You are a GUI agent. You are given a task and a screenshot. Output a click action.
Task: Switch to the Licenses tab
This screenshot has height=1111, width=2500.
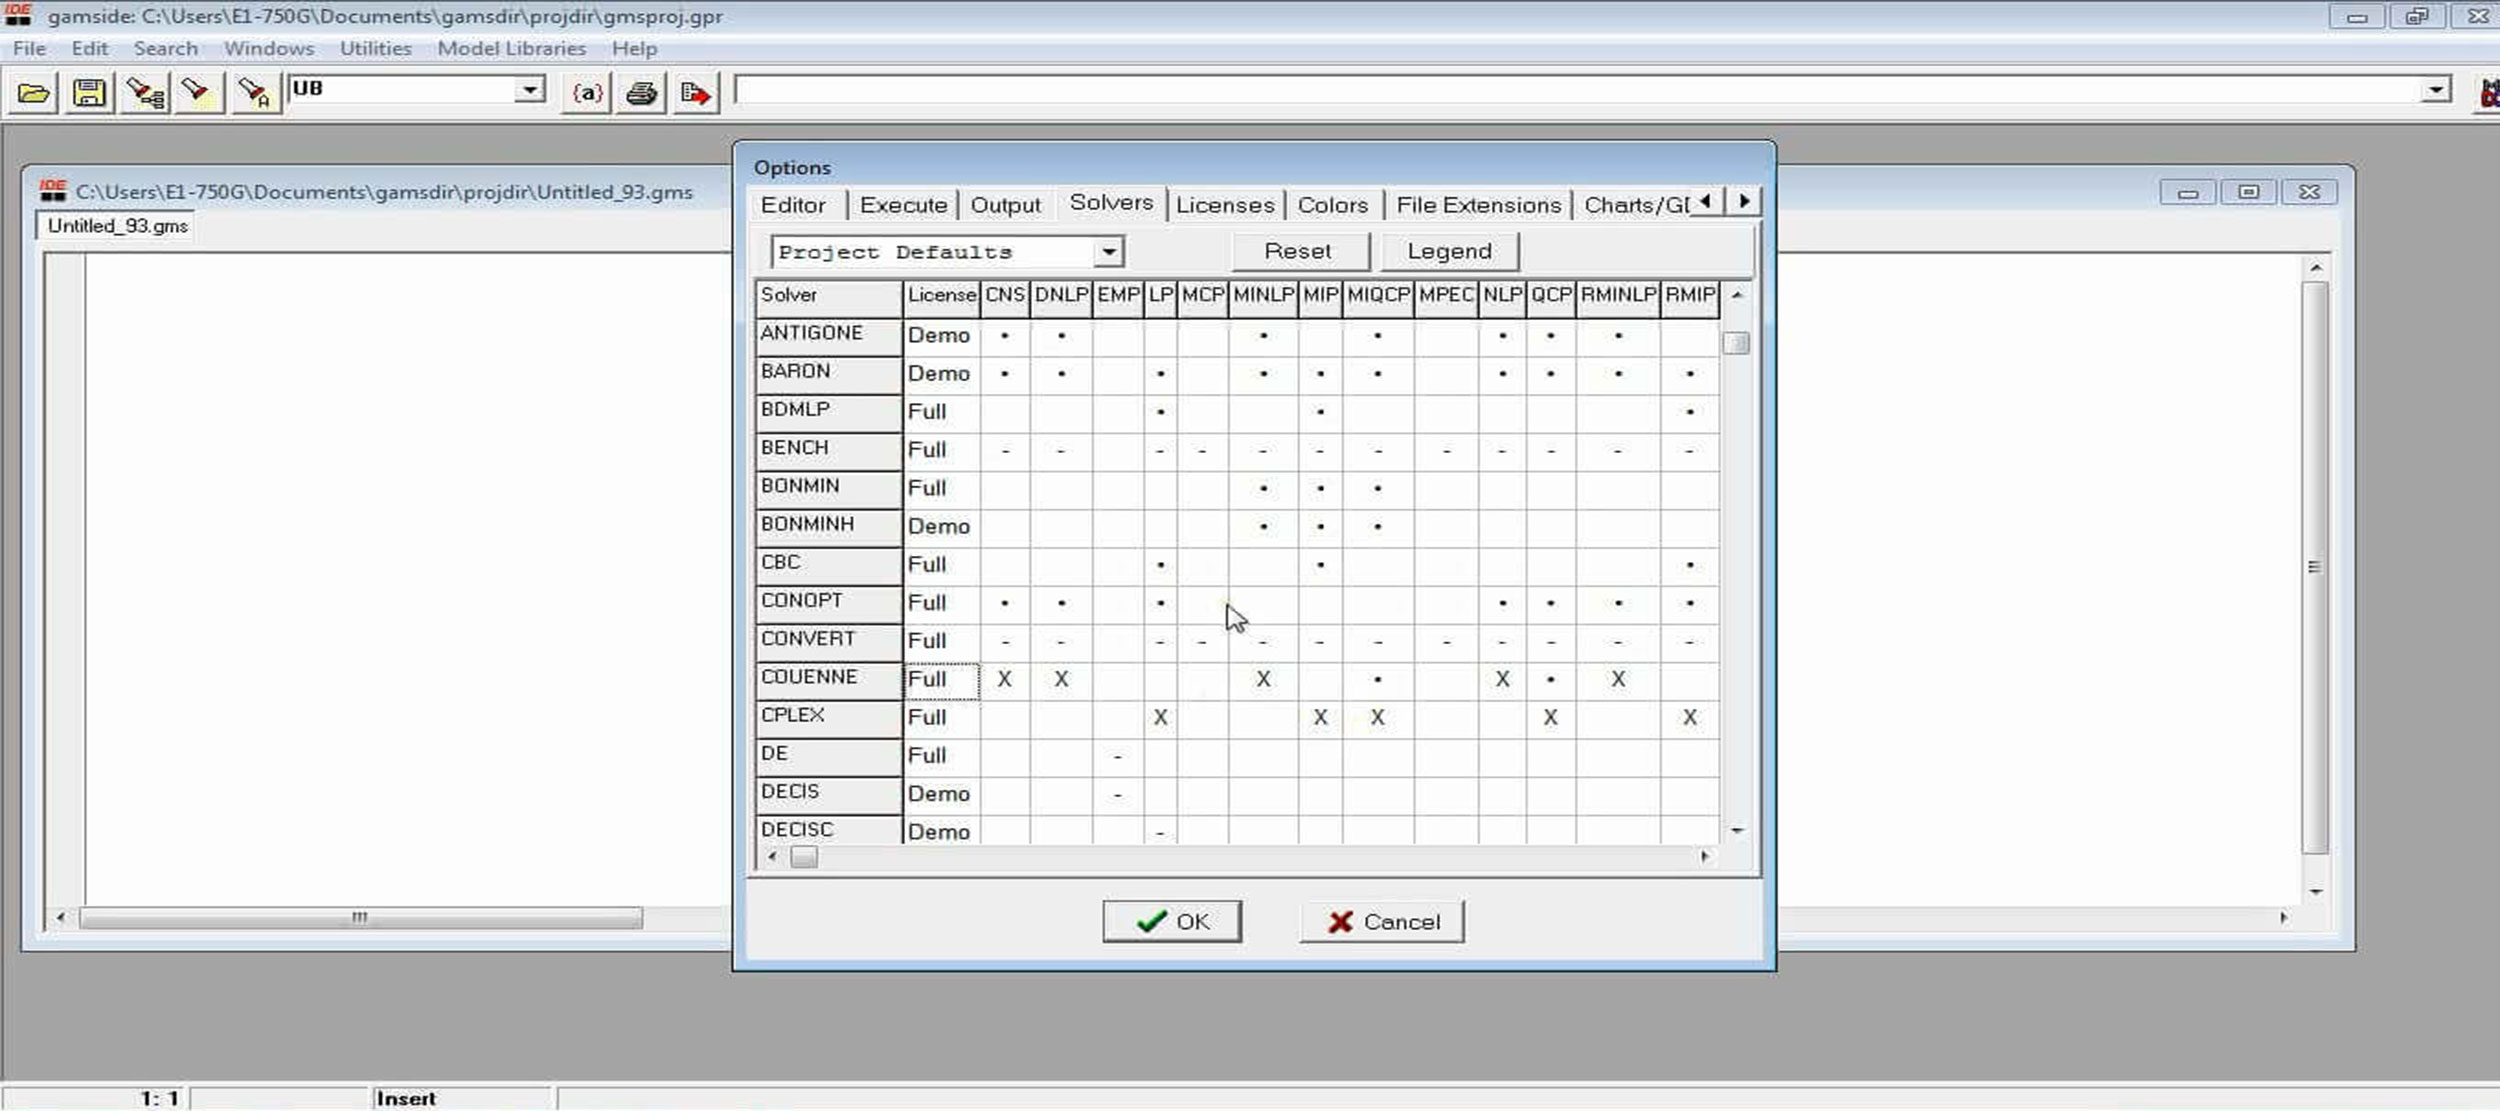1225,205
